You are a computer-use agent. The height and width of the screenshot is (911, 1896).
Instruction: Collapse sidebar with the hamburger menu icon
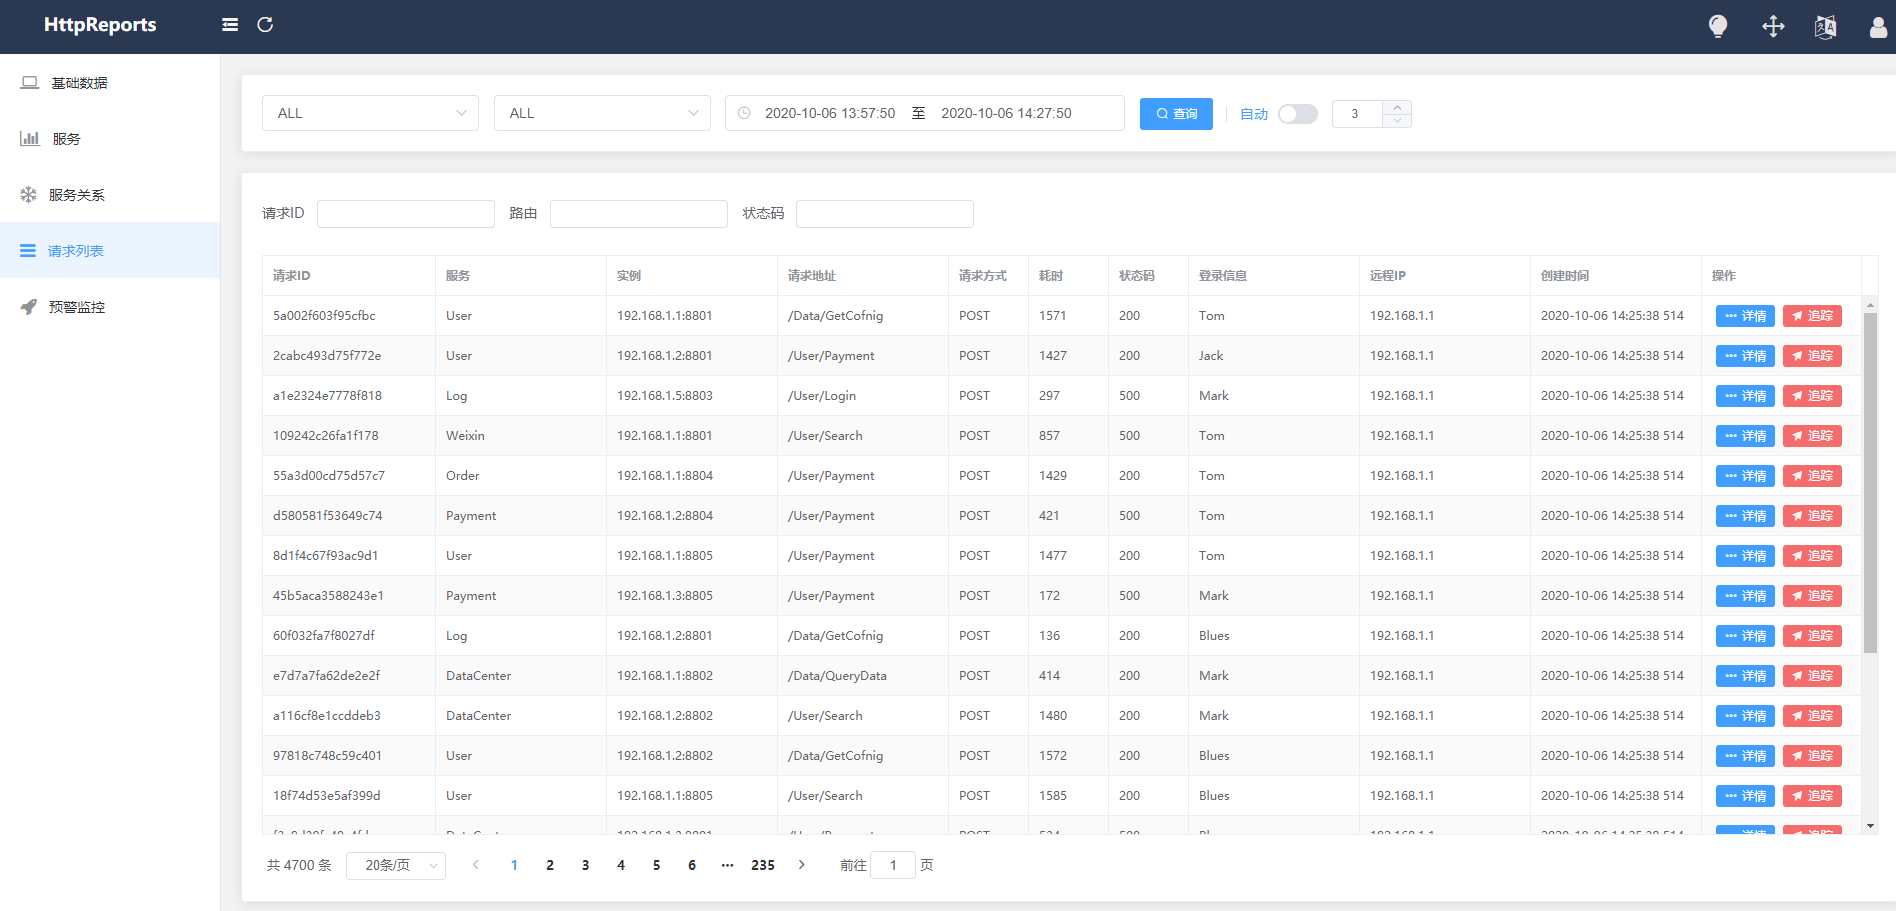tap(230, 25)
